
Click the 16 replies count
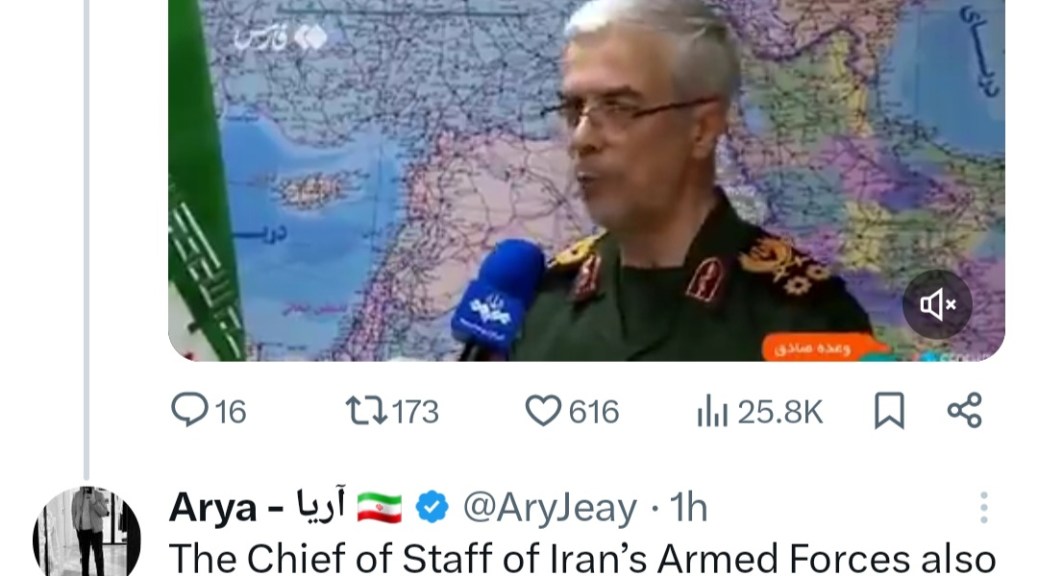pos(230,412)
